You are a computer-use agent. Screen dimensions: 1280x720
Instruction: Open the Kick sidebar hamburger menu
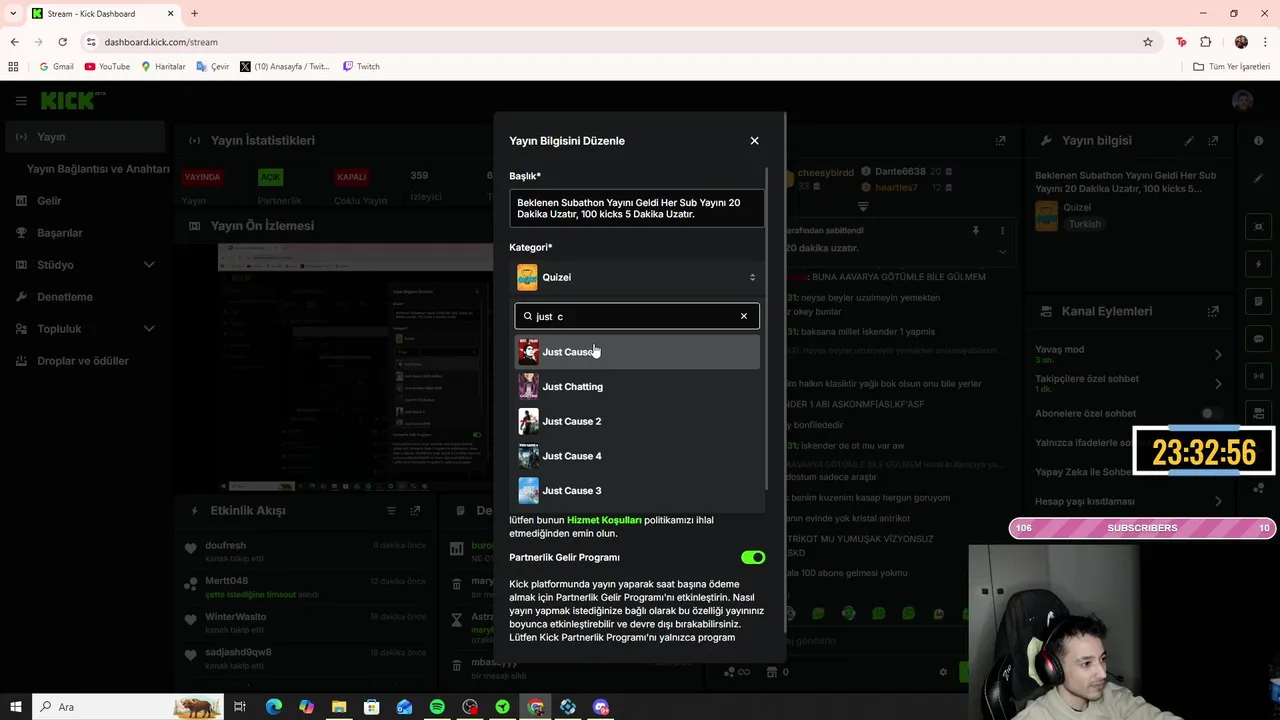[21, 101]
